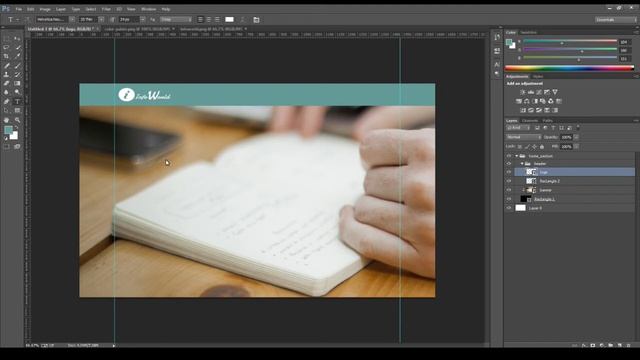The width and height of the screenshot is (640, 360).
Task: Select the Shape tool in toolbox
Action: point(18,111)
